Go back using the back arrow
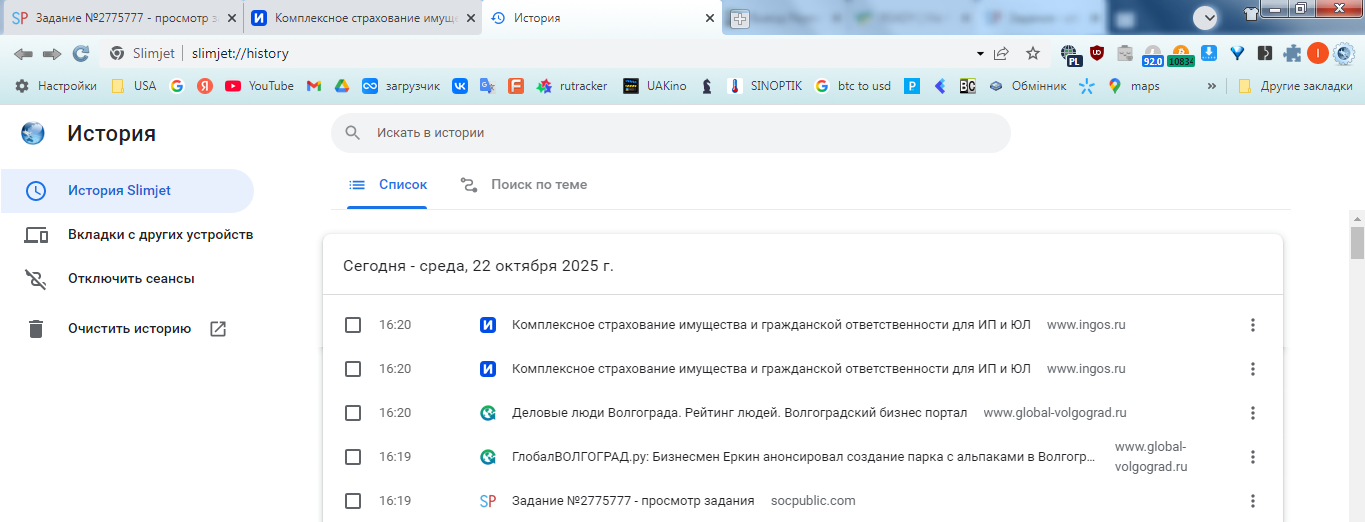The width and height of the screenshot is (1365, 522). tap(23, 53)
